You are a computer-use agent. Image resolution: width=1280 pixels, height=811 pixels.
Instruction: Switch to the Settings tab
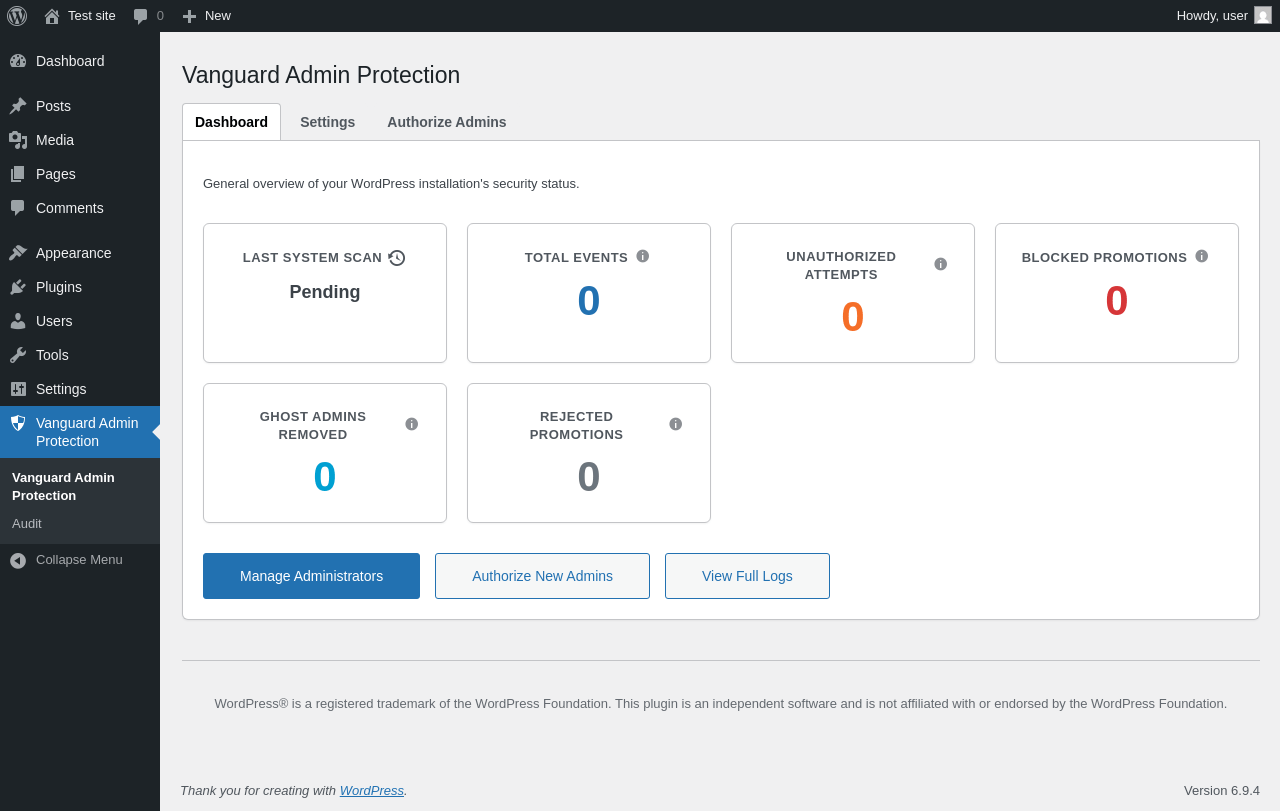click(327, 122)
